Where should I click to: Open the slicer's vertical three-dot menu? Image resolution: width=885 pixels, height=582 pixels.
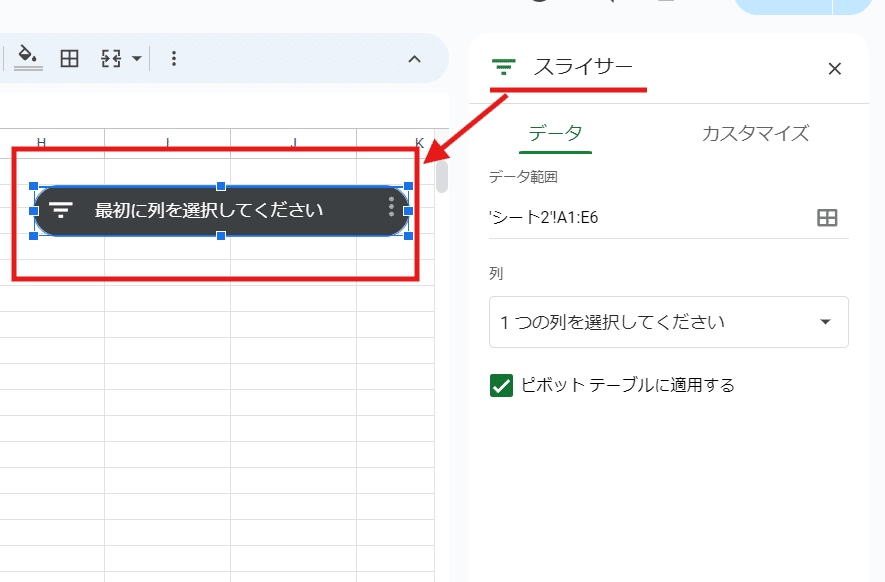[x=391, y=207]
